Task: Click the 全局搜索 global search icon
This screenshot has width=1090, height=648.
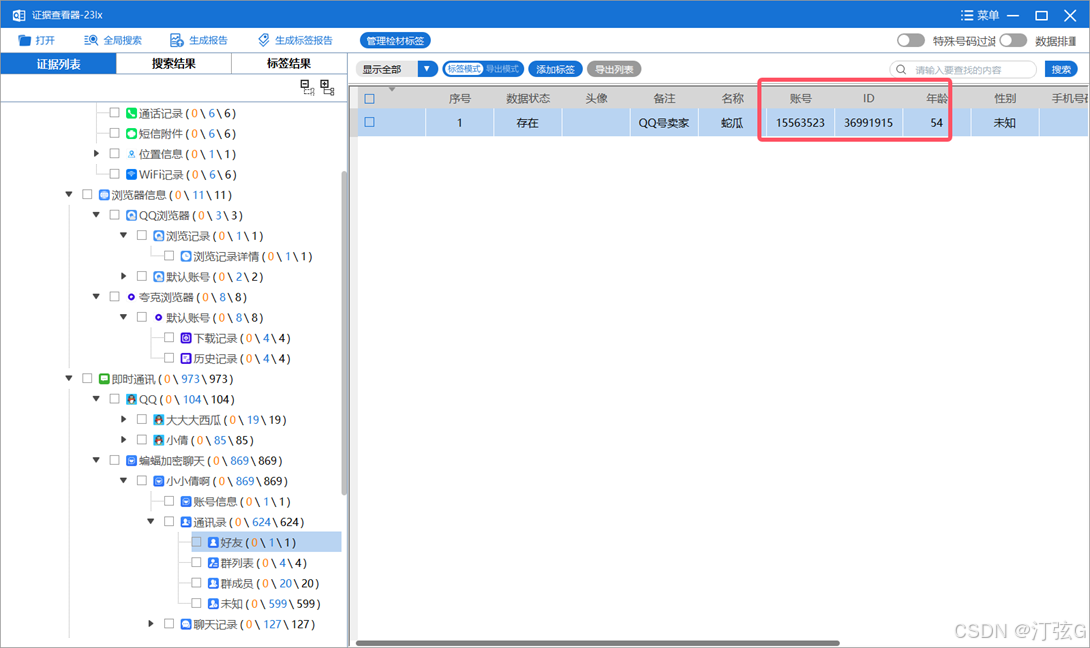Action: point(90,40)
